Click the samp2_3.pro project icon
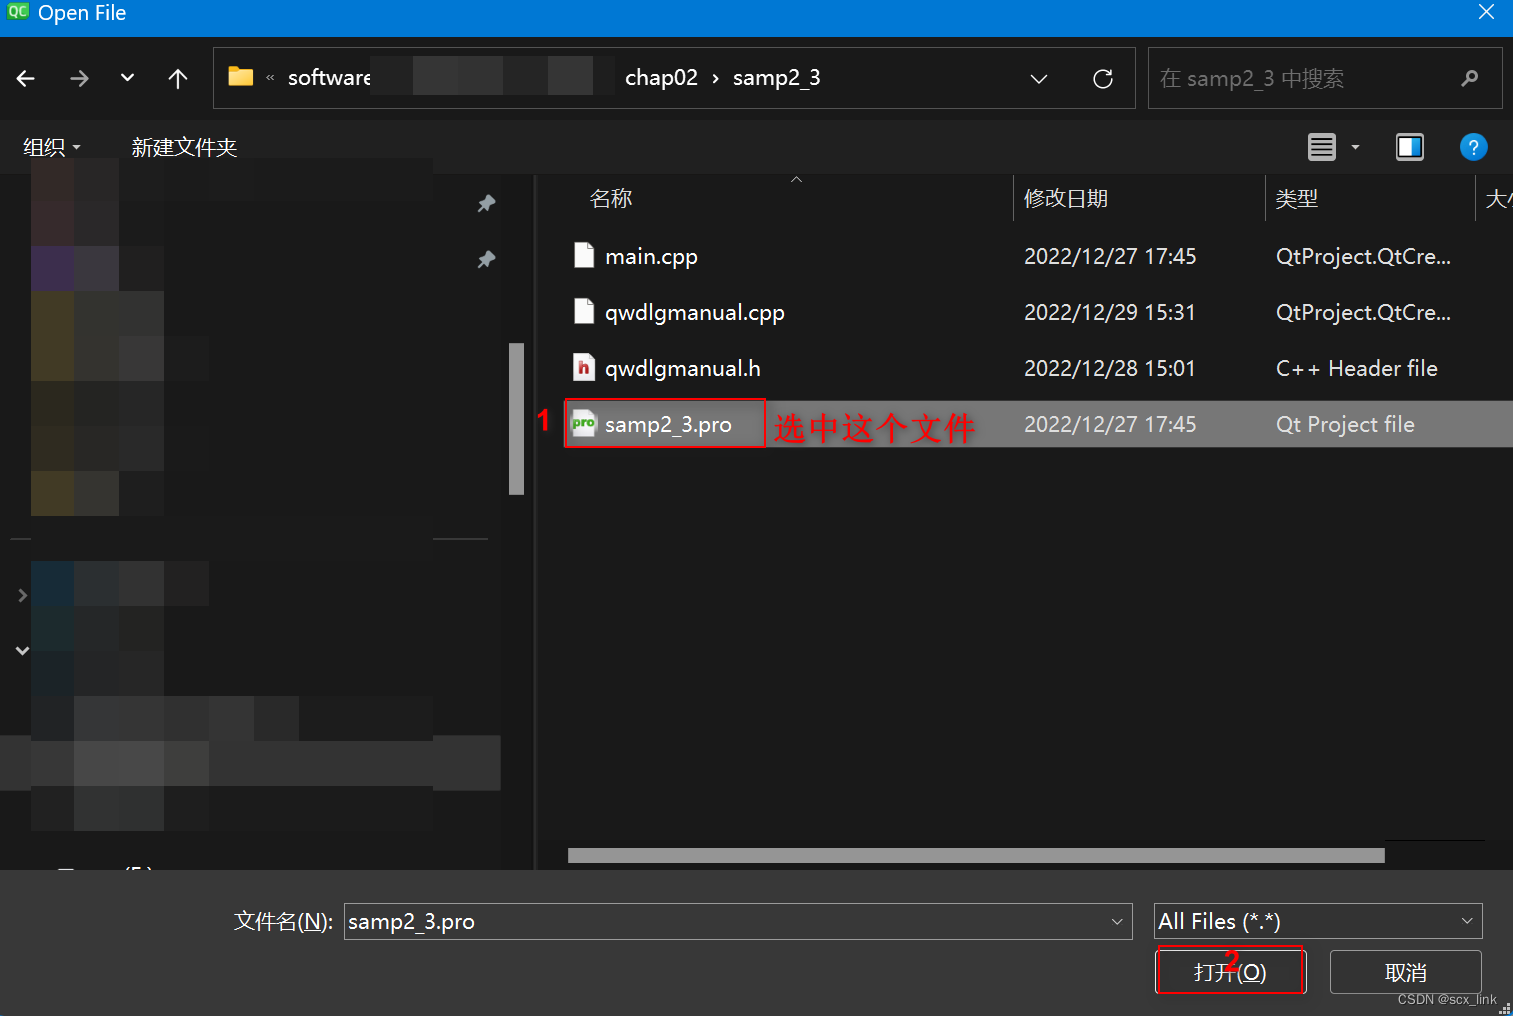 tap(584, 423)
